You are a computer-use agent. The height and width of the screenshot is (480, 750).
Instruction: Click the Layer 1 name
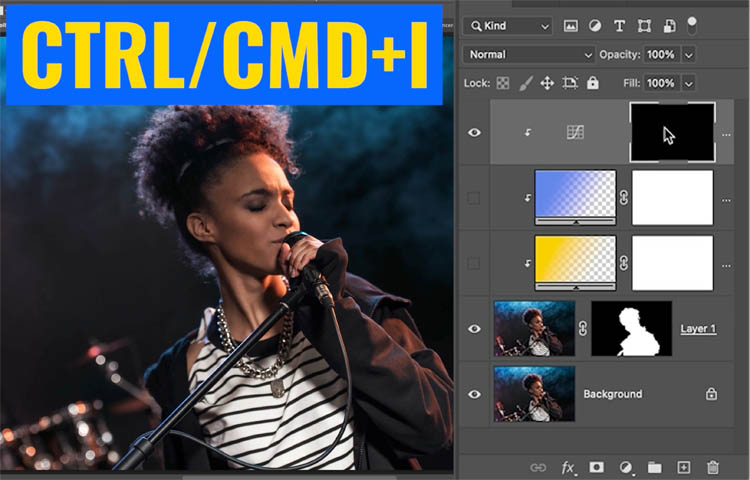click(698, 329)
